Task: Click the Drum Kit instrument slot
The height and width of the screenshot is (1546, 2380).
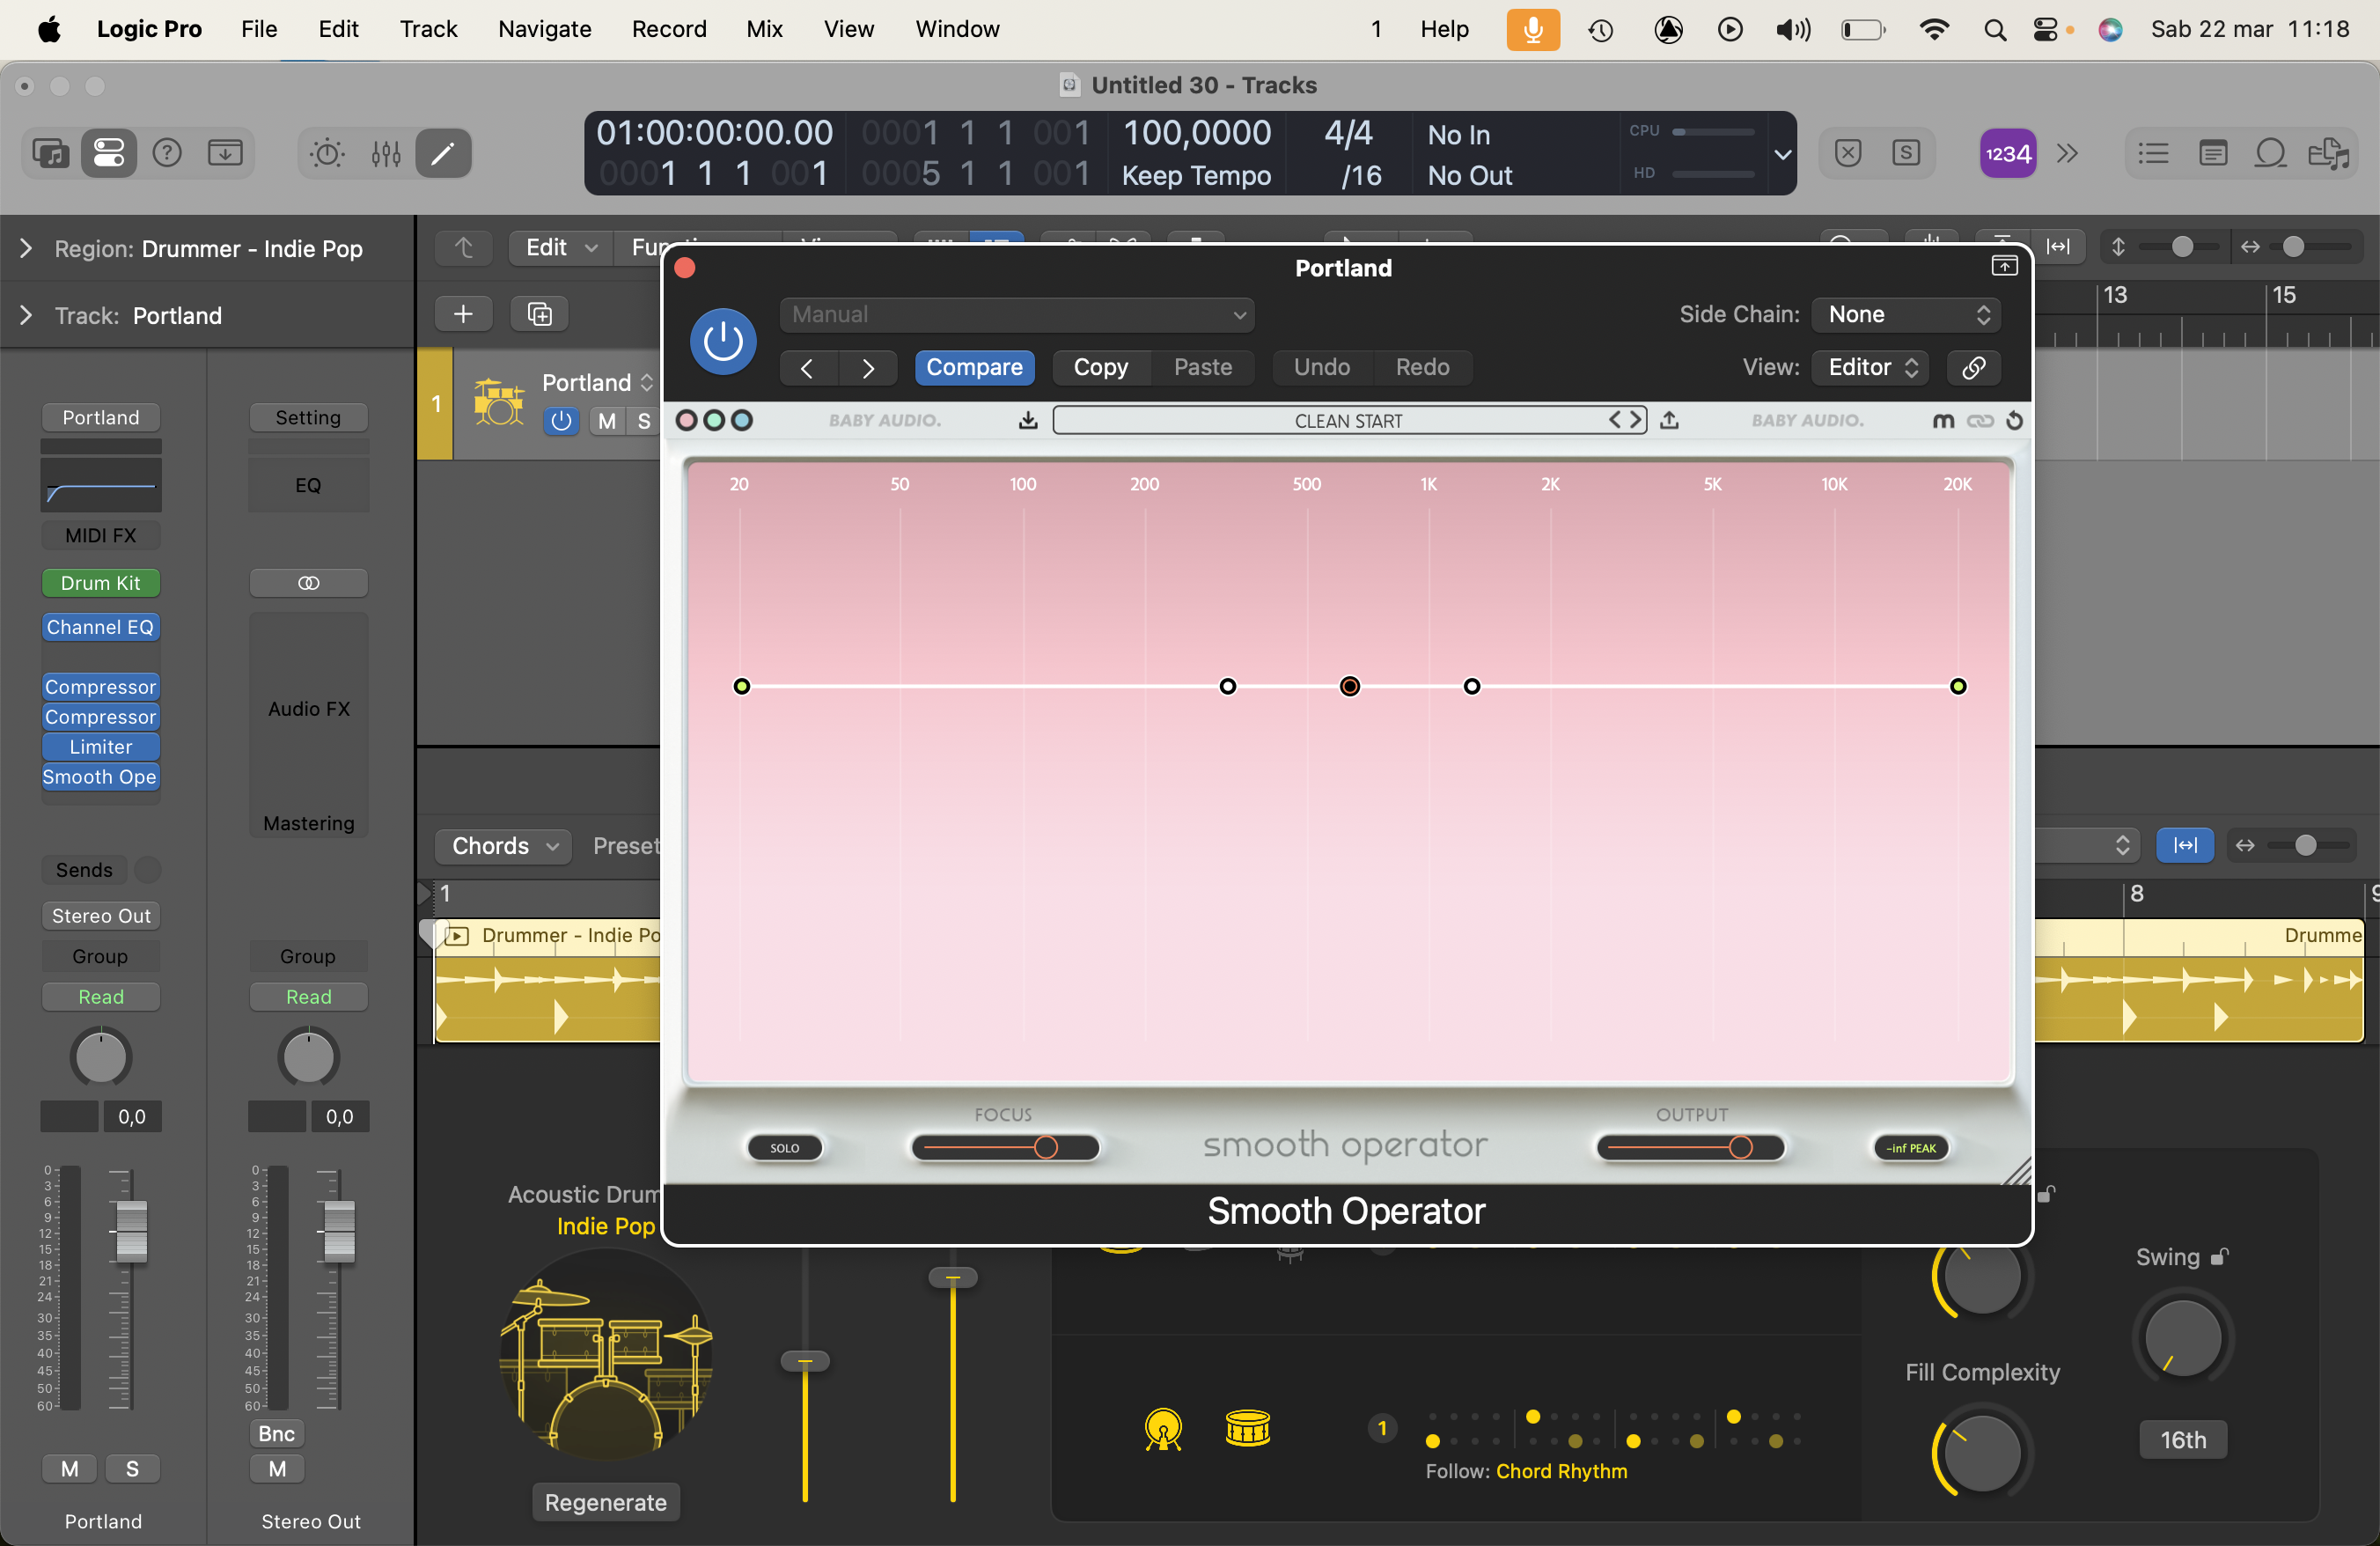Action: [100, 583]
